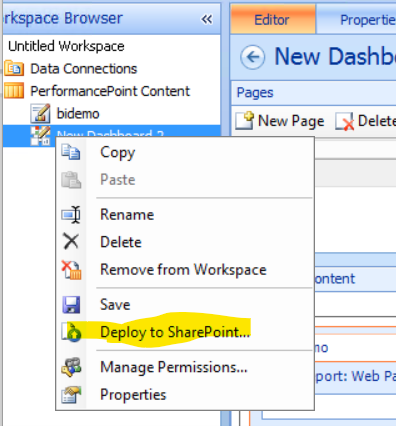
Task: Collapse the Workspace Browser pane chevrons
Action: [x=207, y=19]
